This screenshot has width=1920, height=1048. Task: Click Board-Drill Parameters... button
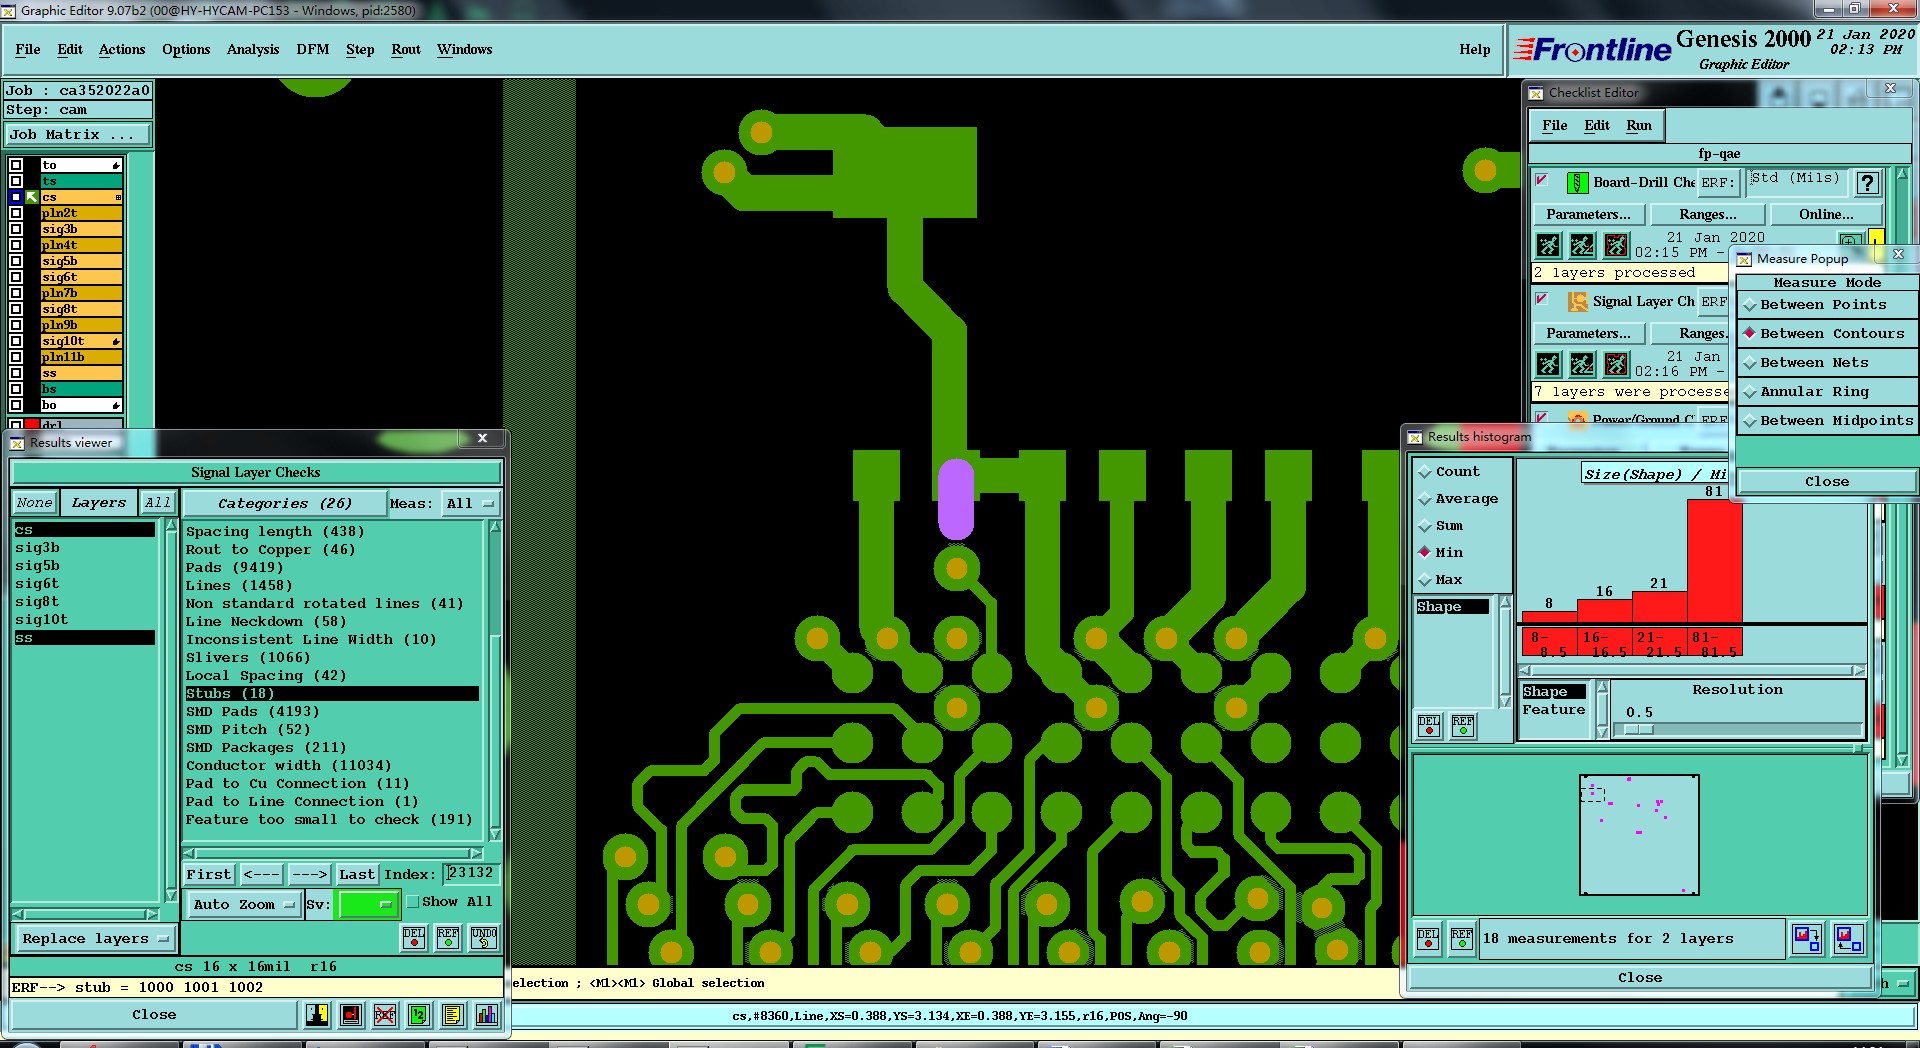pyautogui.click(x=1588, y=214)
